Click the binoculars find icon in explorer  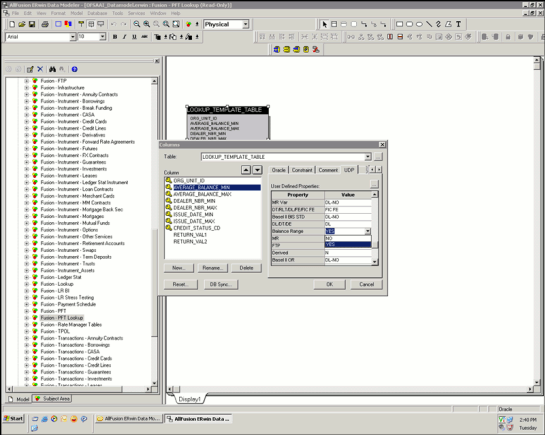tap(52, 69)
